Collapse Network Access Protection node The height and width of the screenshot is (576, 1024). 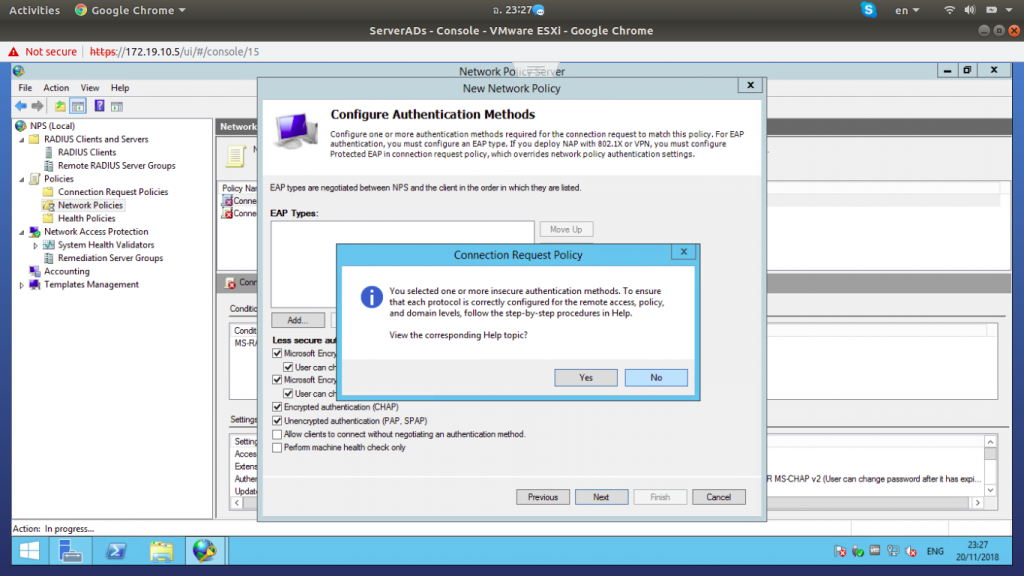tap(22, 232)
